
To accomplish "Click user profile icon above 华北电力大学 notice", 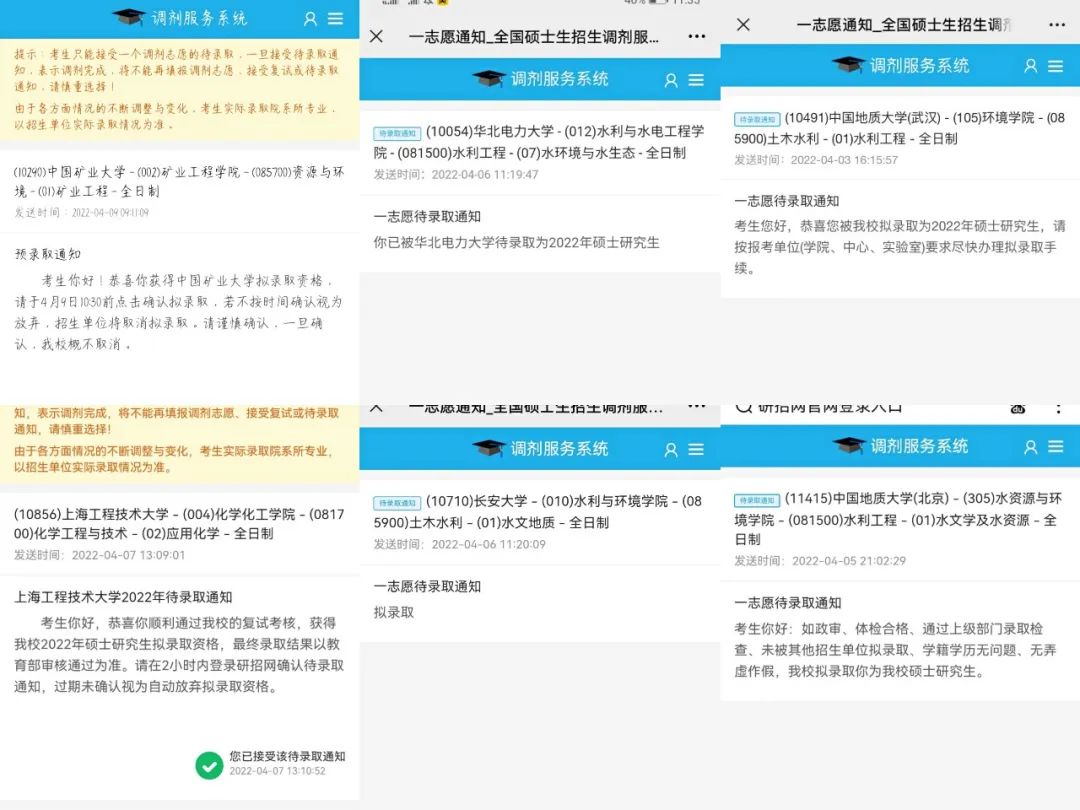I will (x=671, y=80).
